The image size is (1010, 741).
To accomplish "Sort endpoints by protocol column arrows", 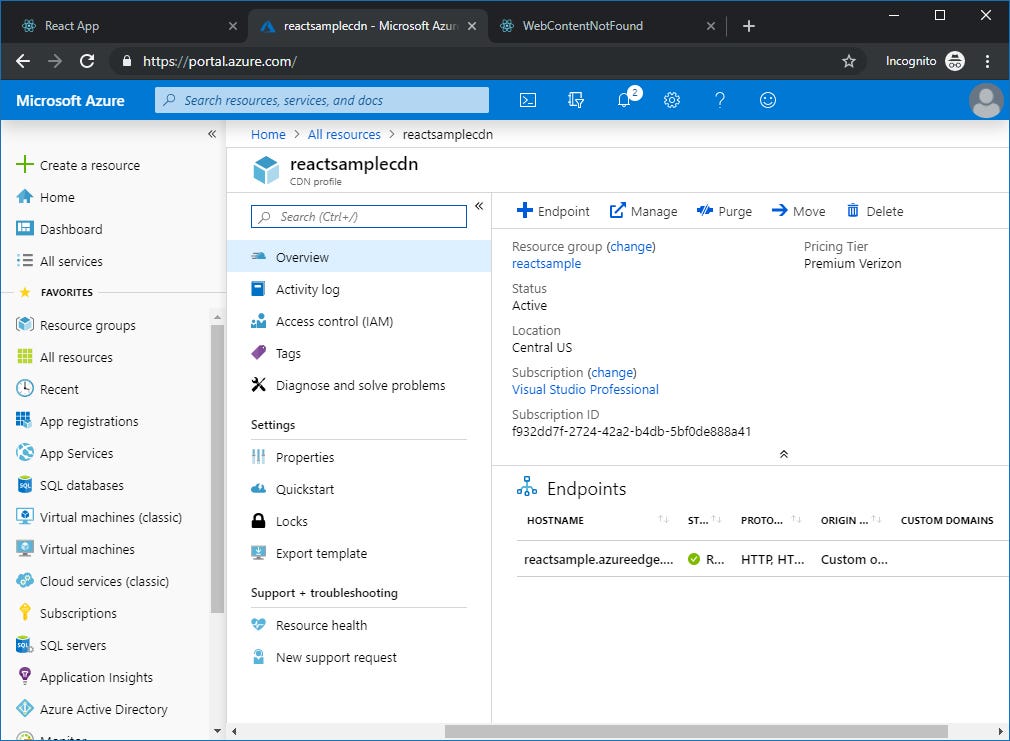I will [796, 519].
